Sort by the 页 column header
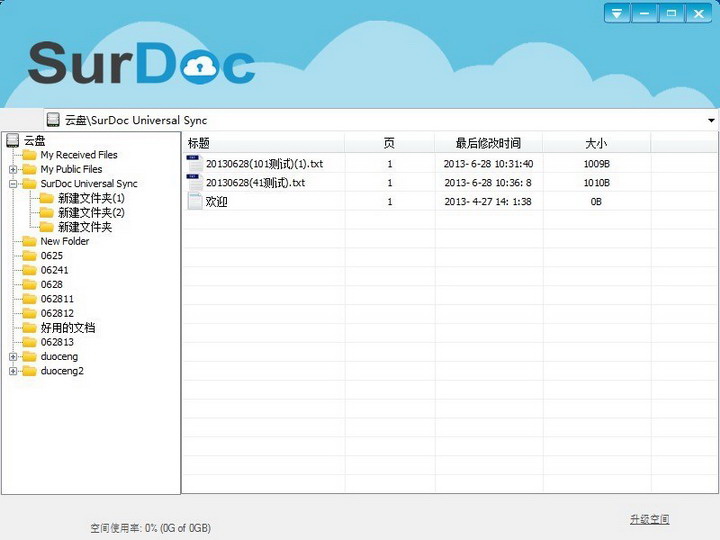The image size is (720, 540). pyautogui.click(x=389, y=143)
